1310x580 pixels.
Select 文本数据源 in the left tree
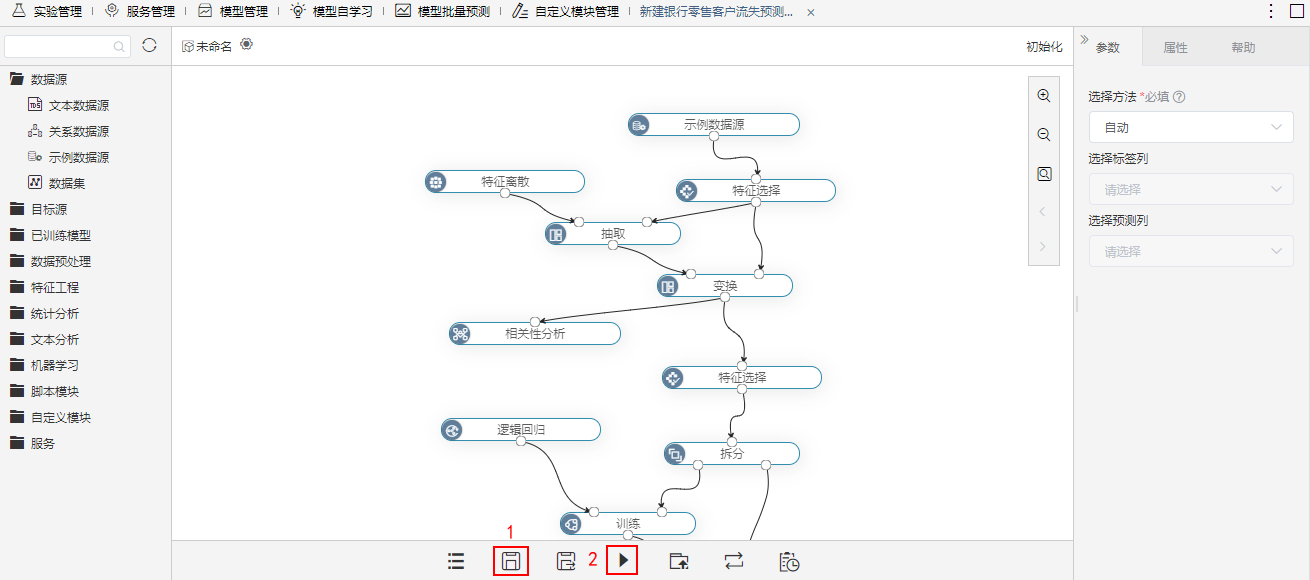tap(68, 105)
